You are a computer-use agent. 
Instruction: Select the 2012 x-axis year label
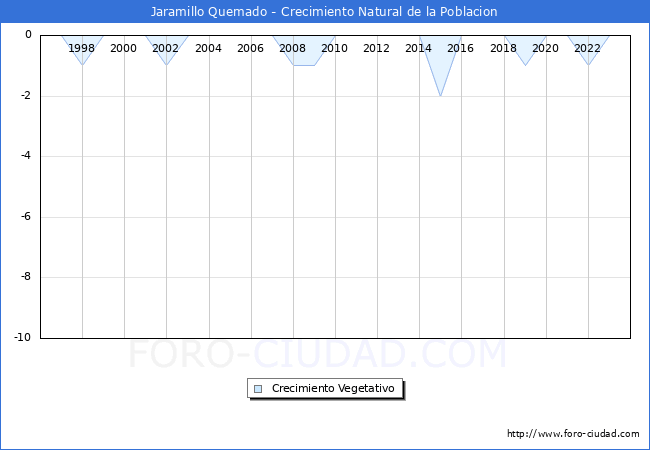point(376,48)
